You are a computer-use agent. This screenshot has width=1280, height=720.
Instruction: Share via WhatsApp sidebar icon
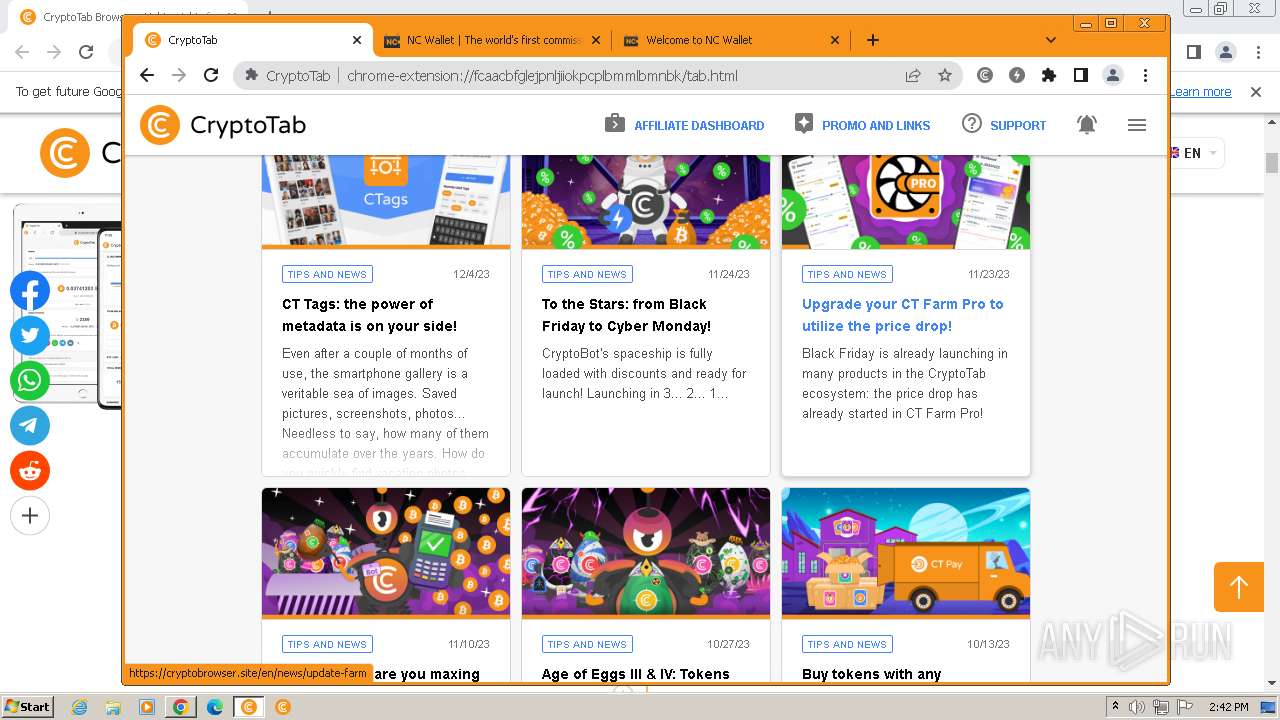pos(30,381)
